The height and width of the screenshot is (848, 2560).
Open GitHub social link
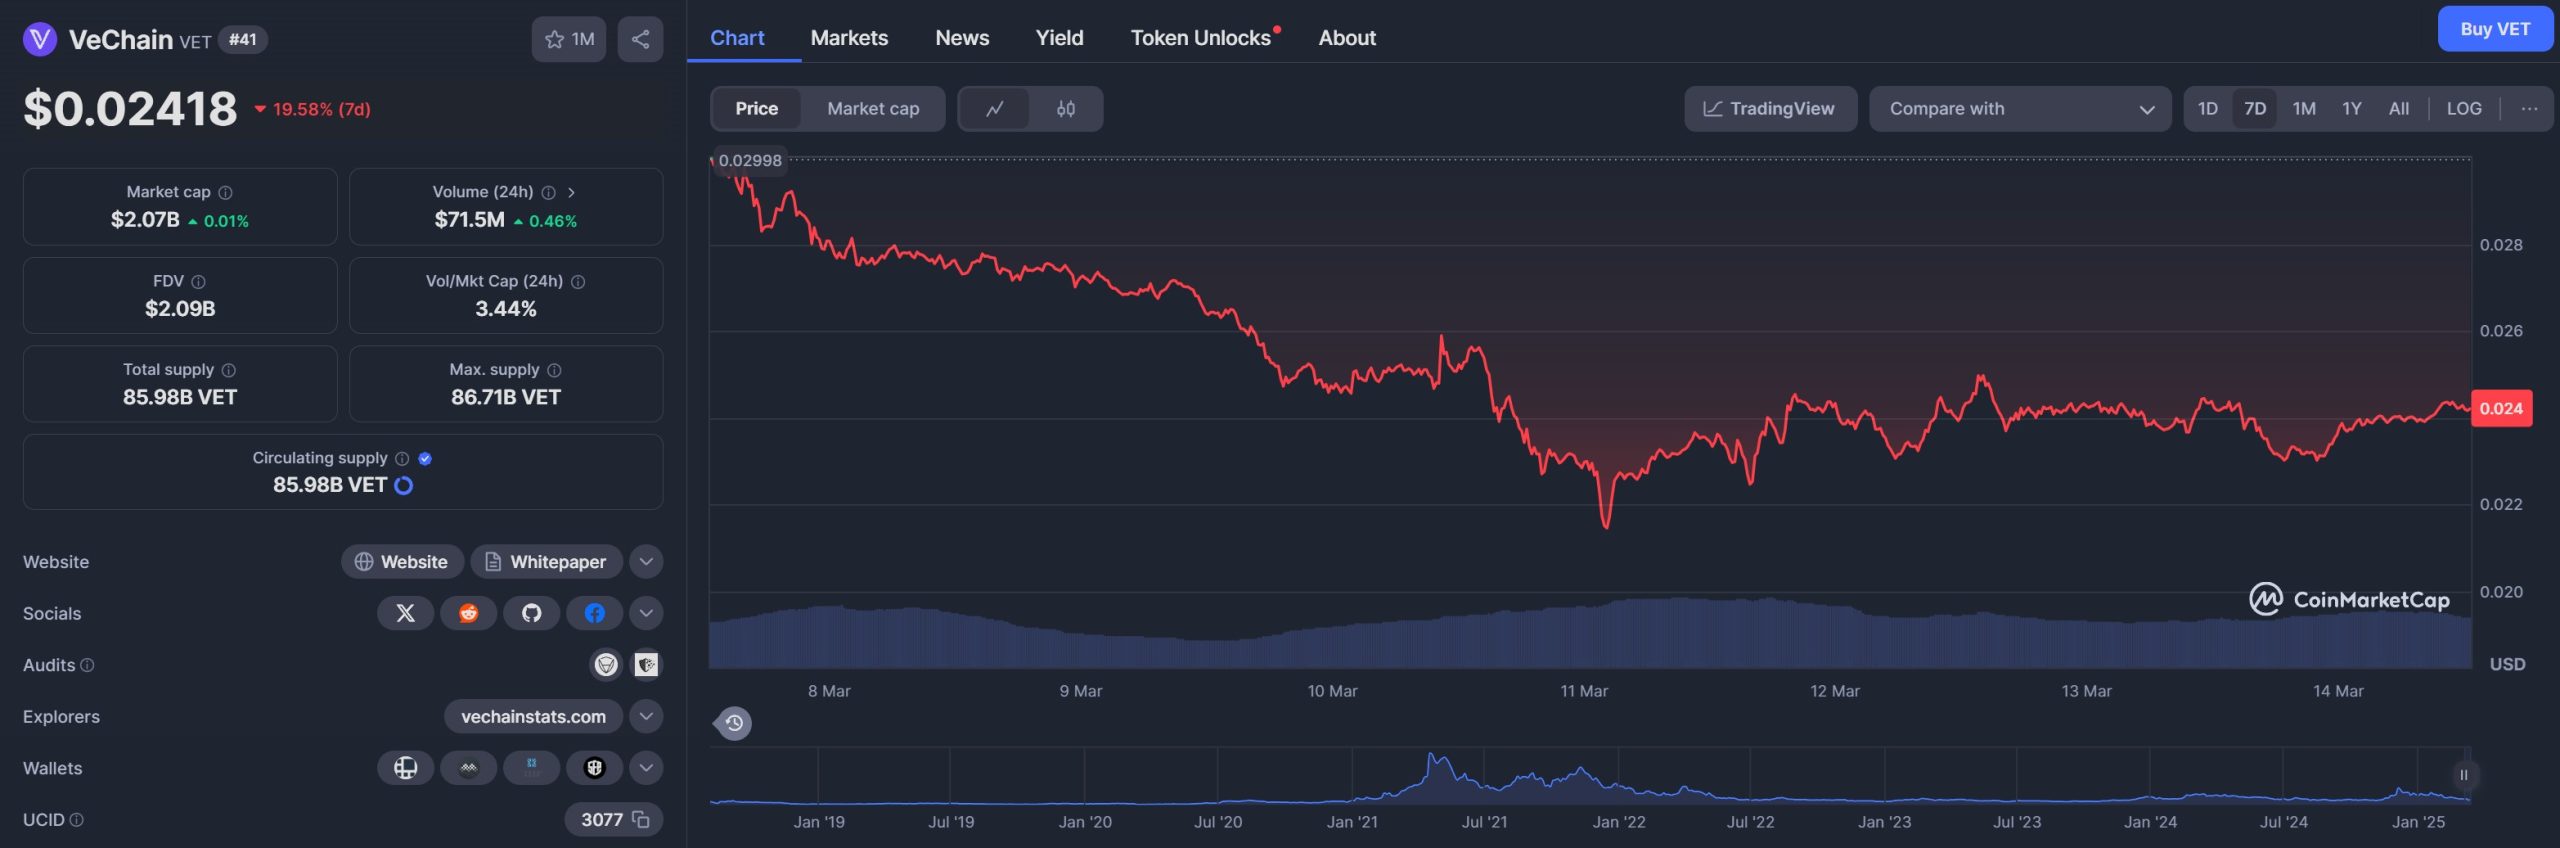[531, 613]
